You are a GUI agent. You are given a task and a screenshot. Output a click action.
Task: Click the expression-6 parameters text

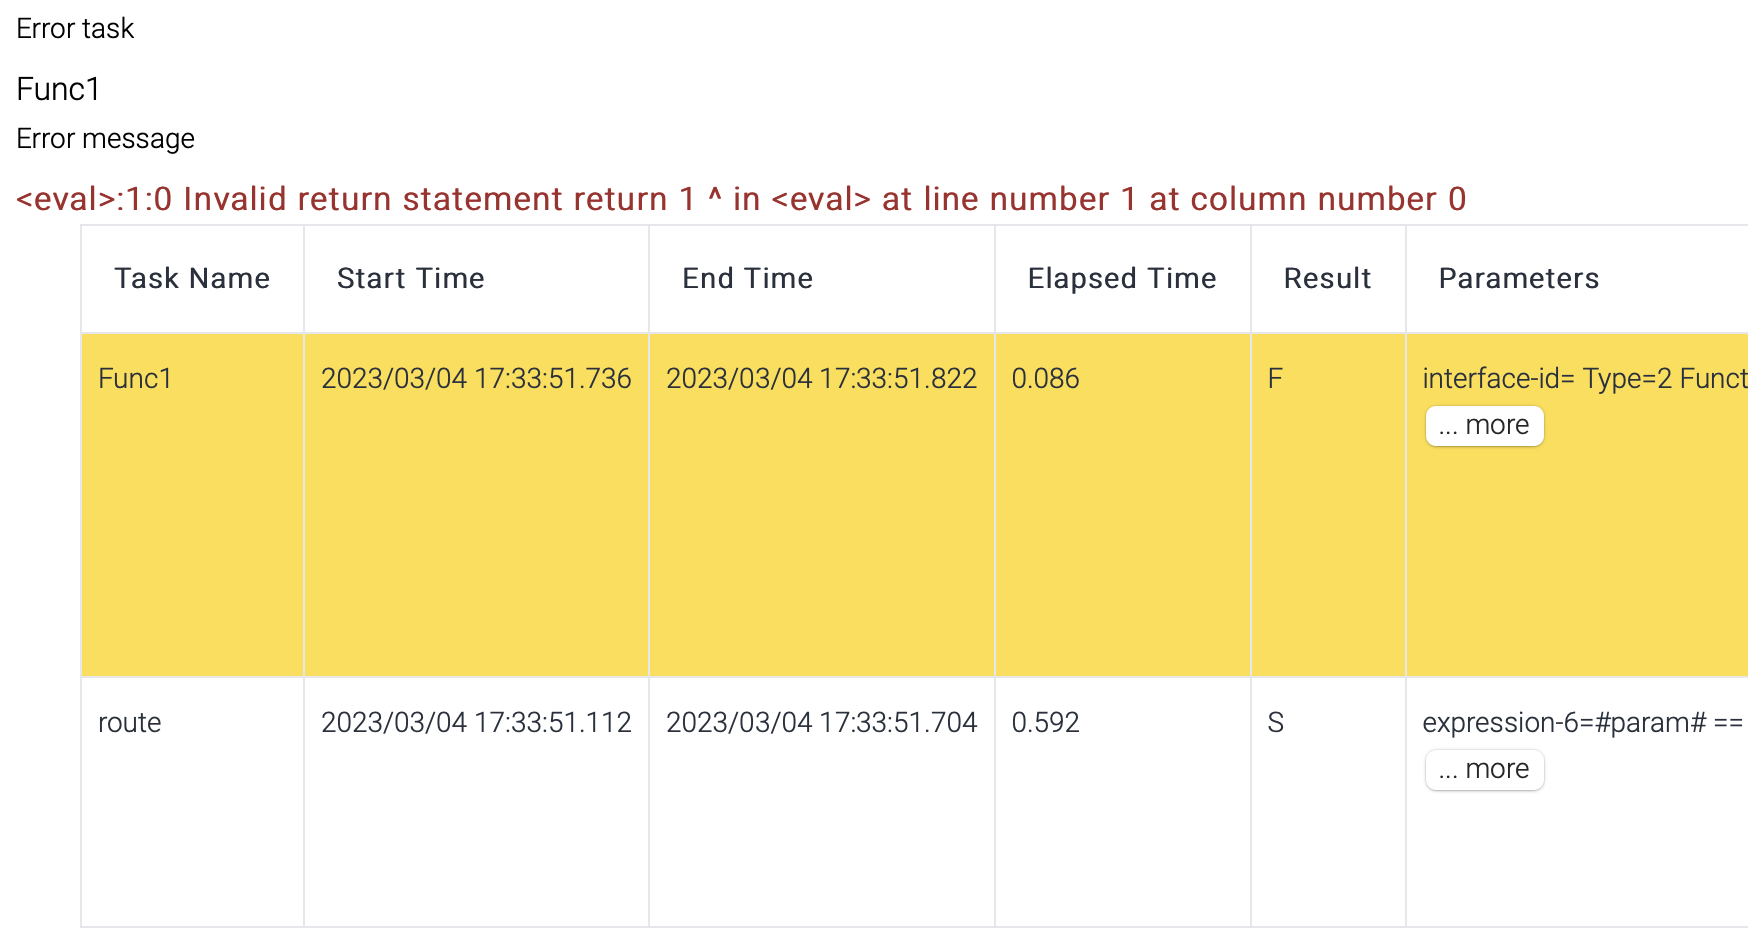click(1582, 723)
